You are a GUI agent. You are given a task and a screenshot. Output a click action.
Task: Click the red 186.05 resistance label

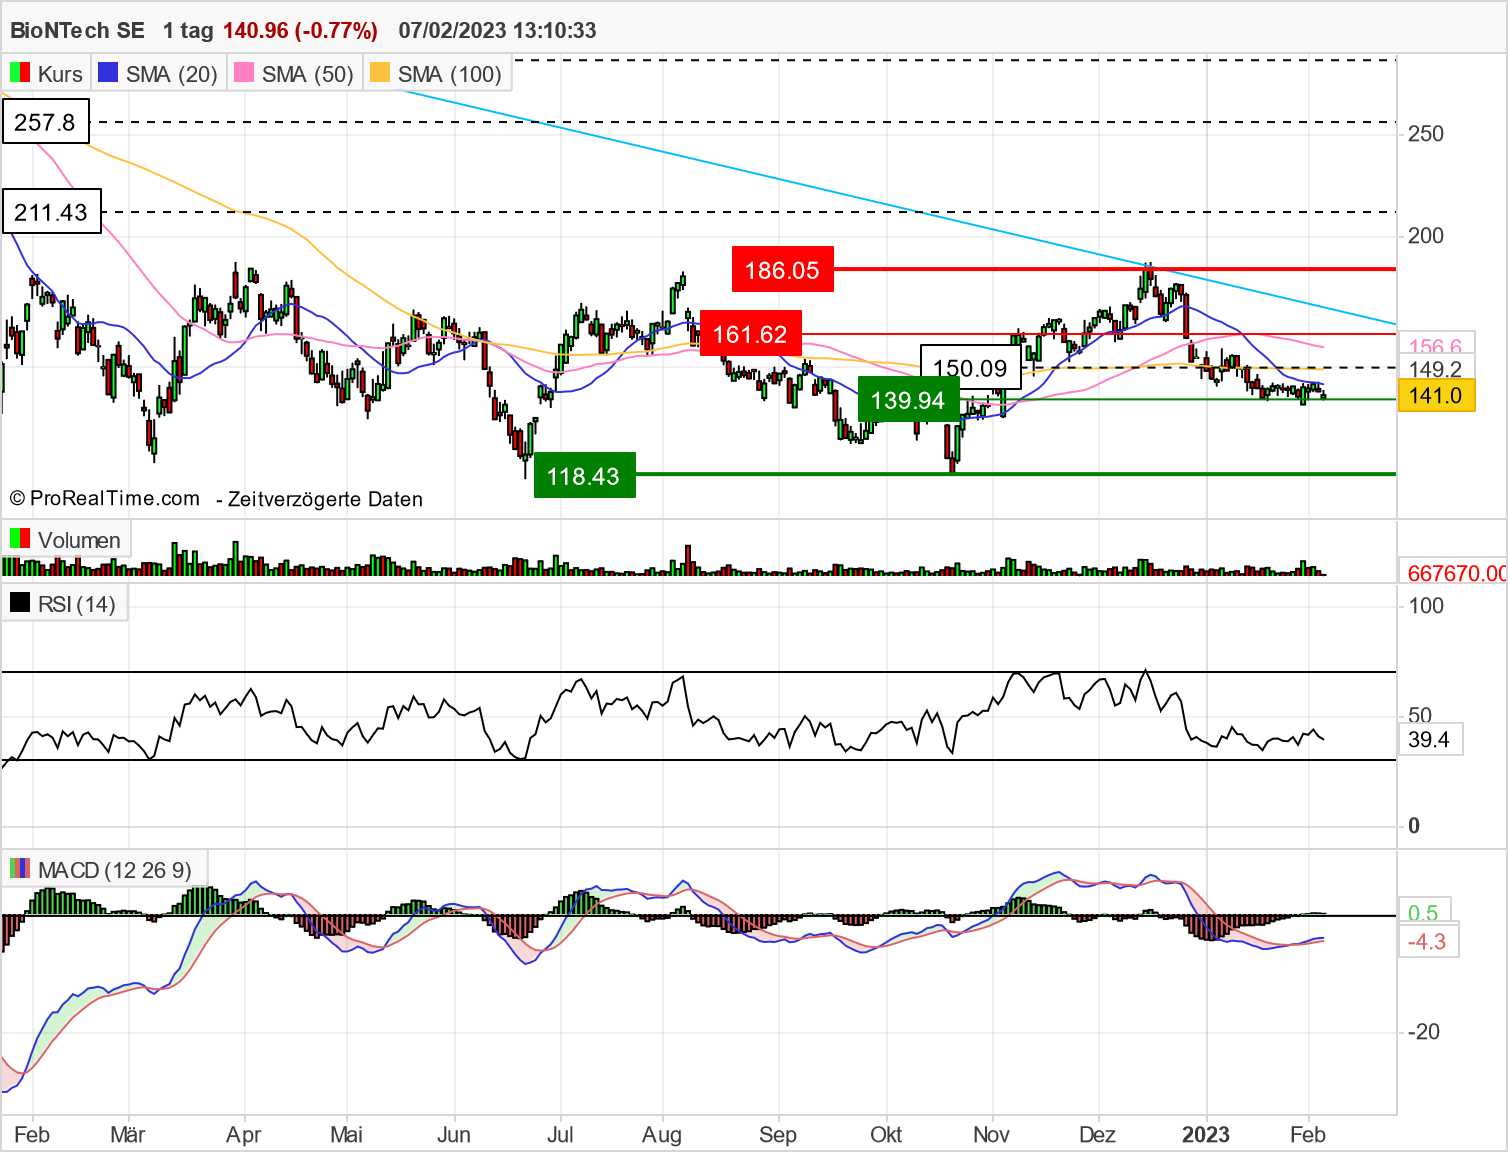[782, 269]
